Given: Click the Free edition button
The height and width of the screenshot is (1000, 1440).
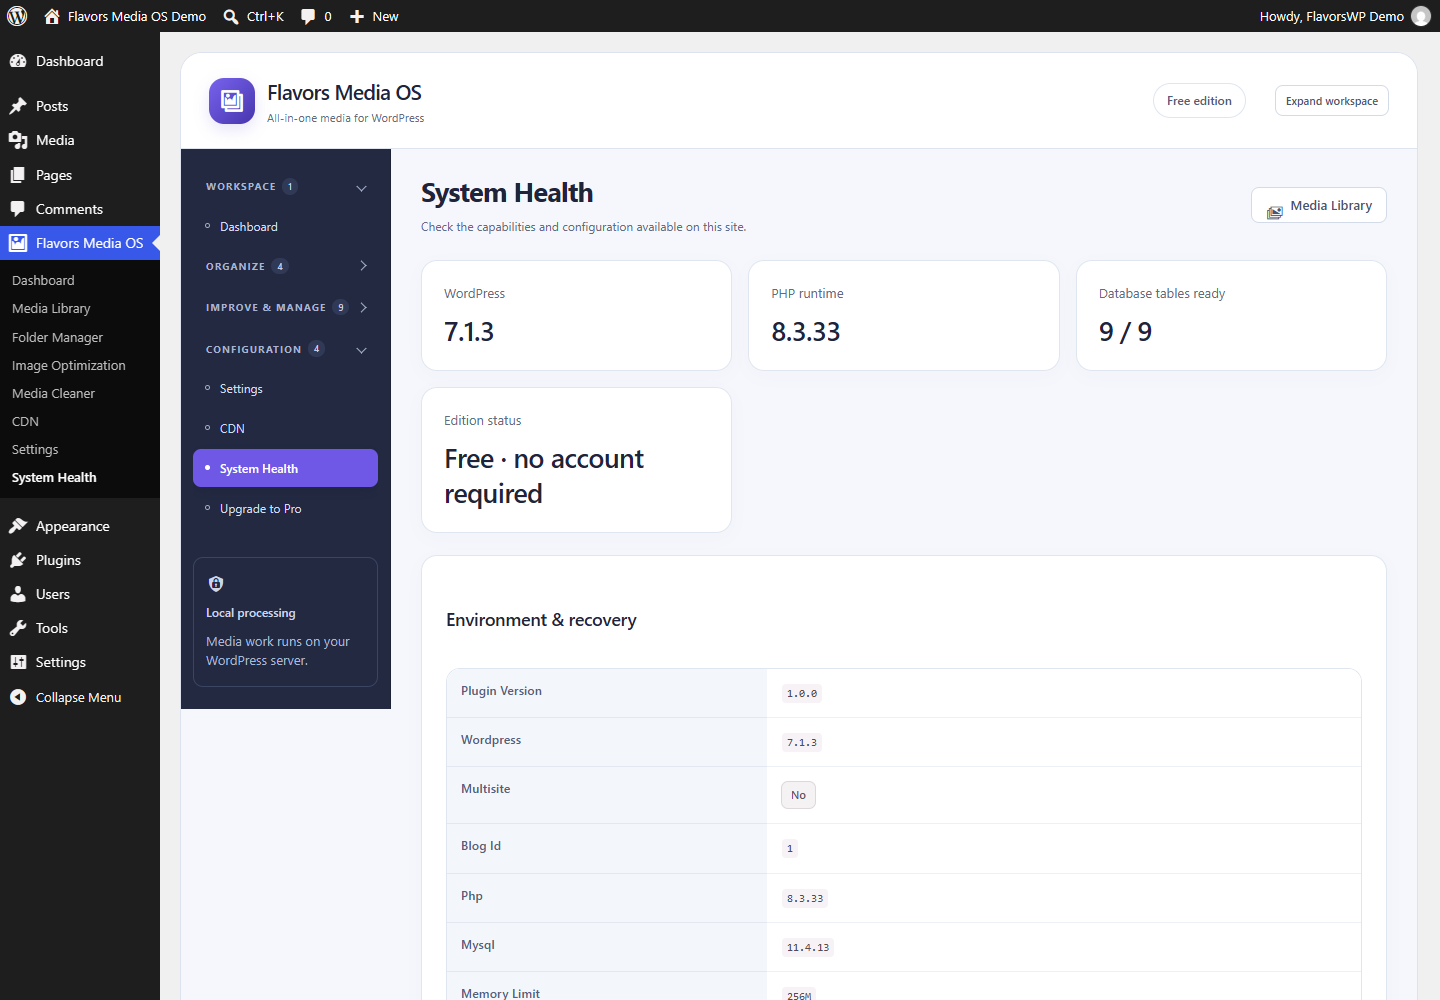Looking at the screenshot, I should [x=1199, y=101].
